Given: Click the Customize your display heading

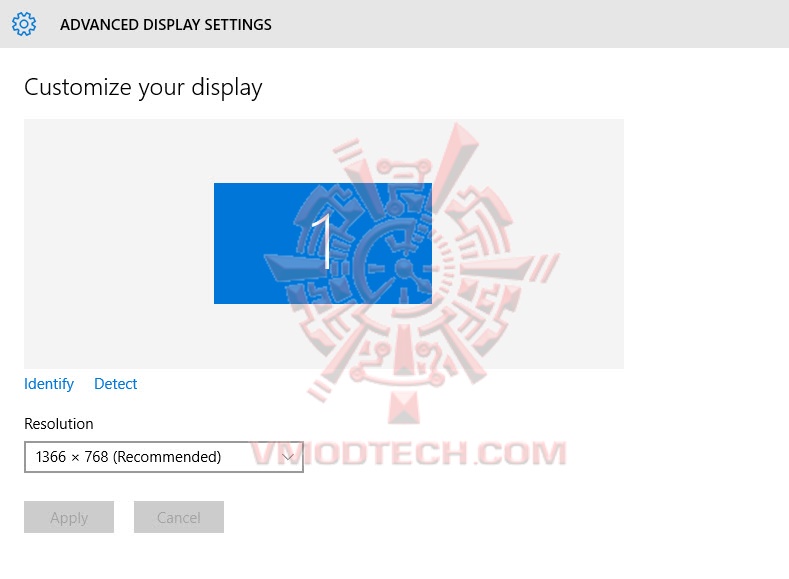Looking at the screenshot, I should point(143,88).
